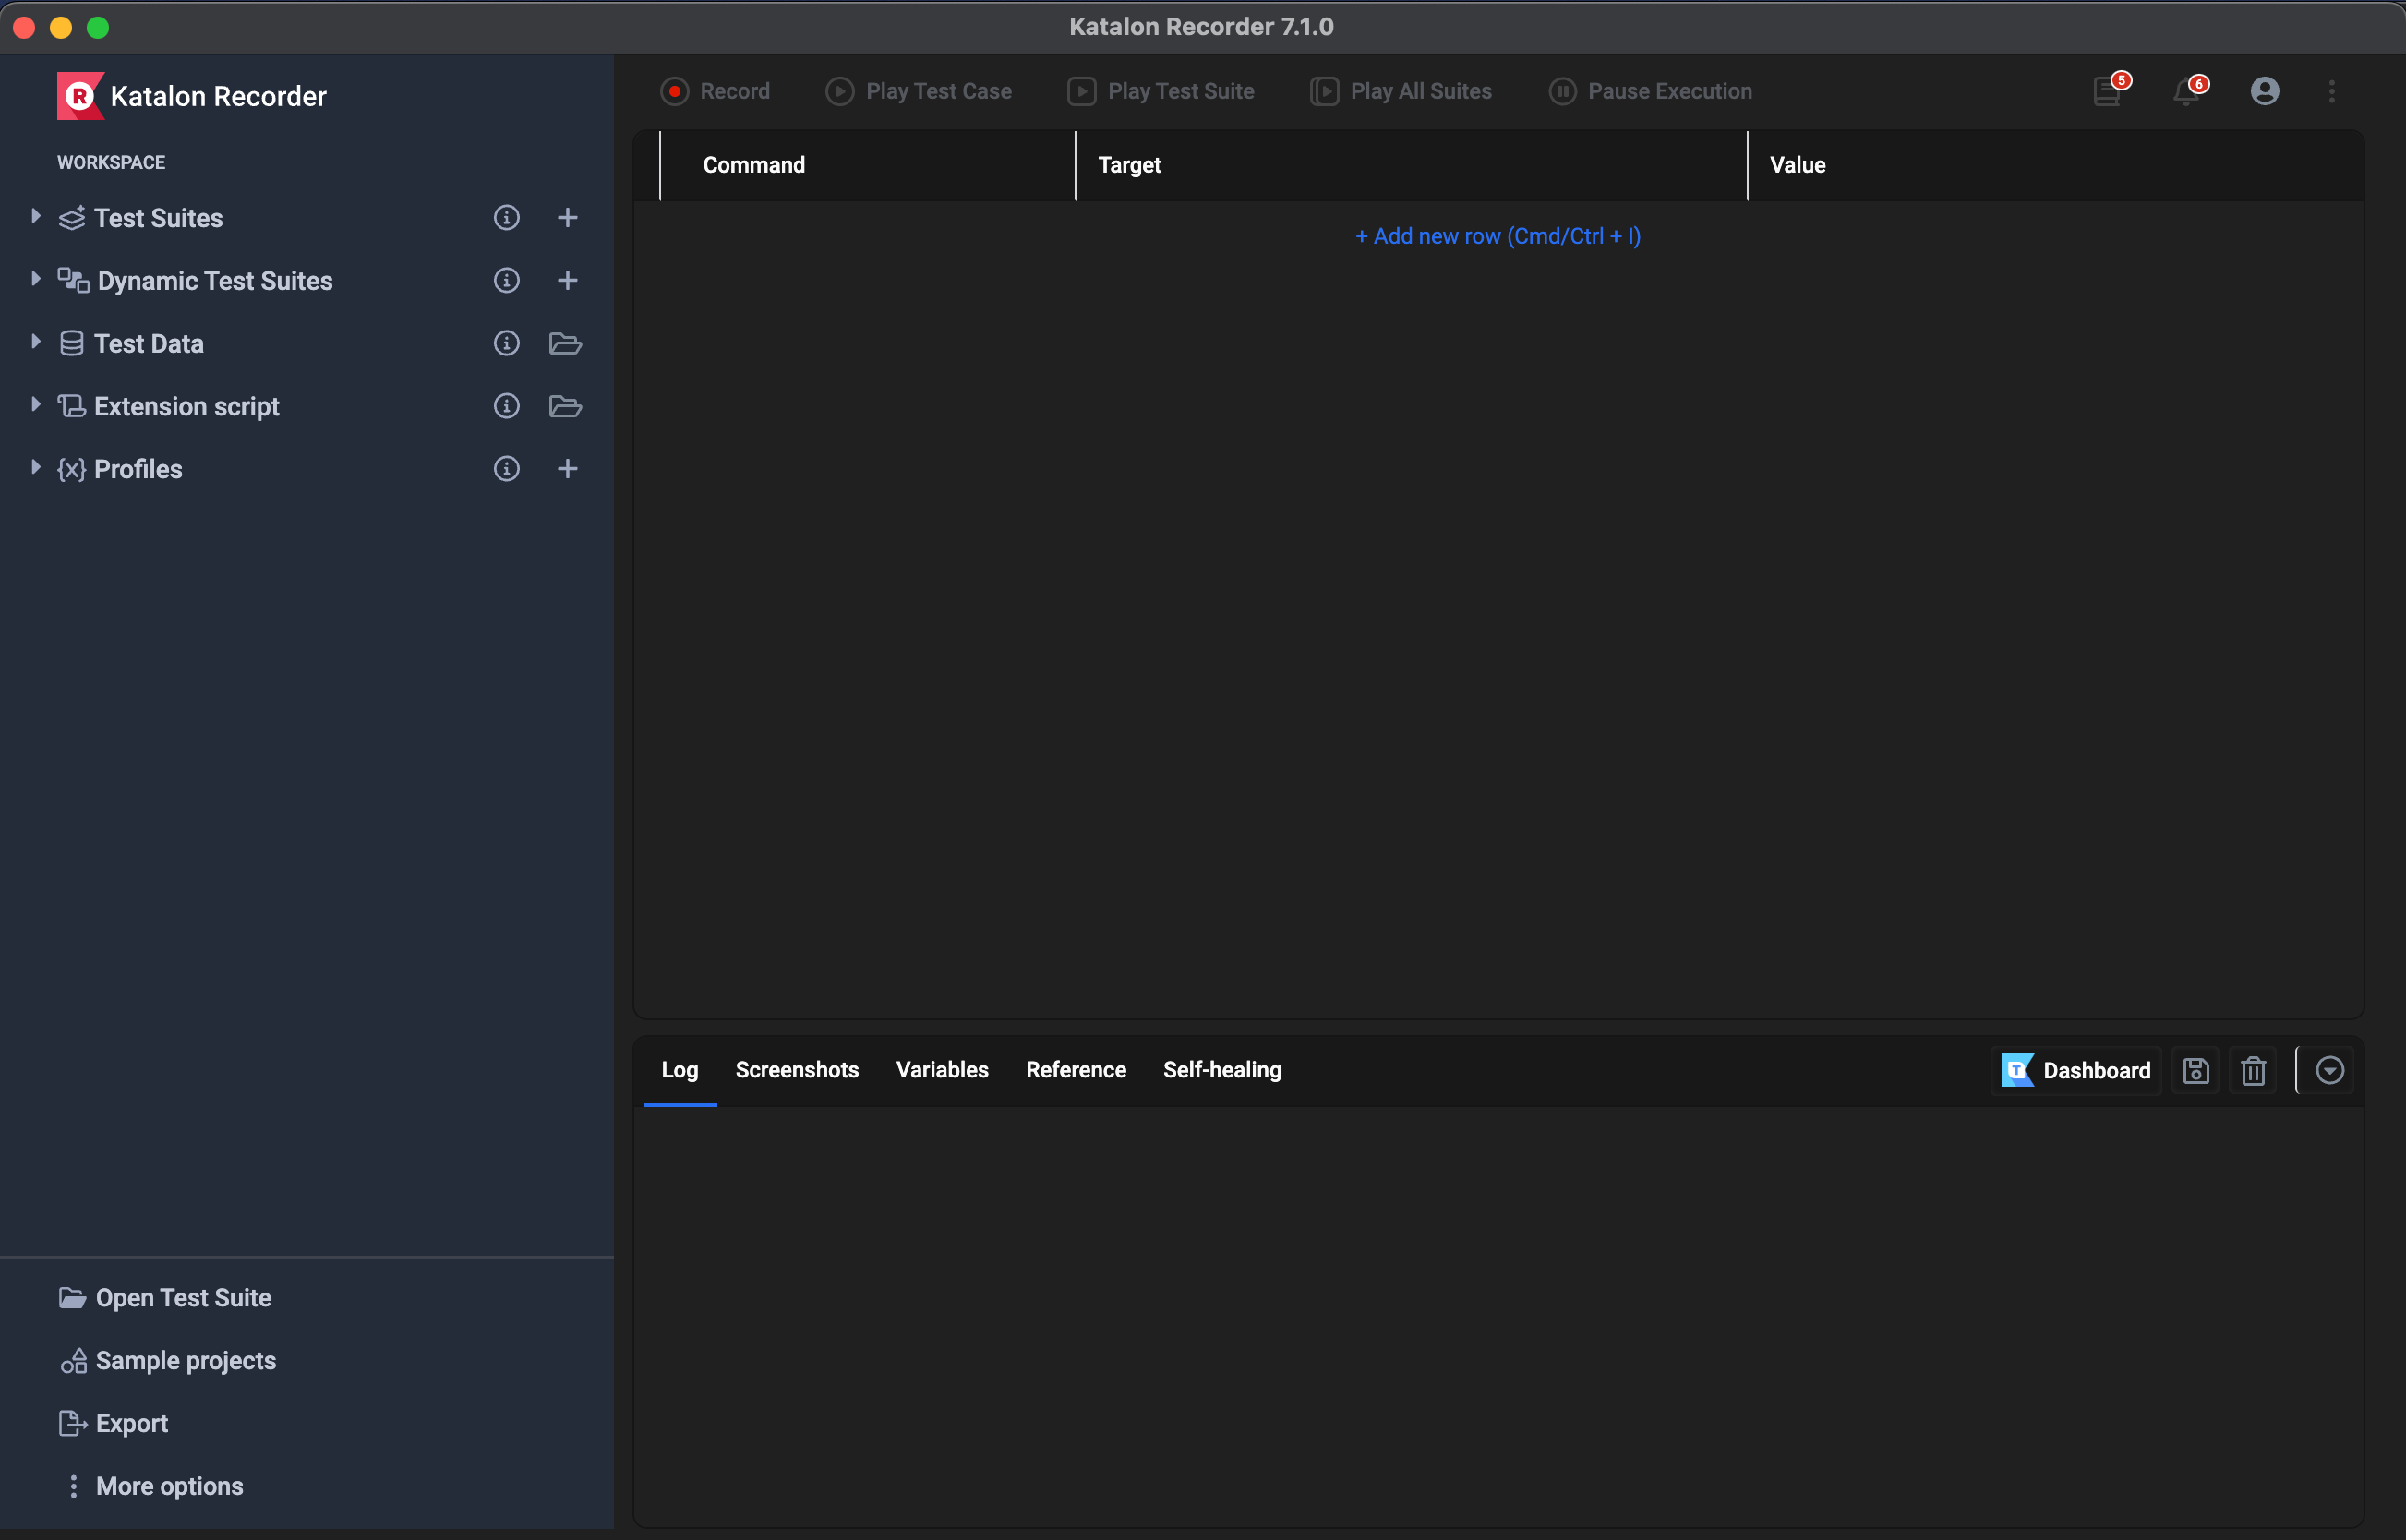Open info for Dynamic Test Suites

[x=507, y=280]
